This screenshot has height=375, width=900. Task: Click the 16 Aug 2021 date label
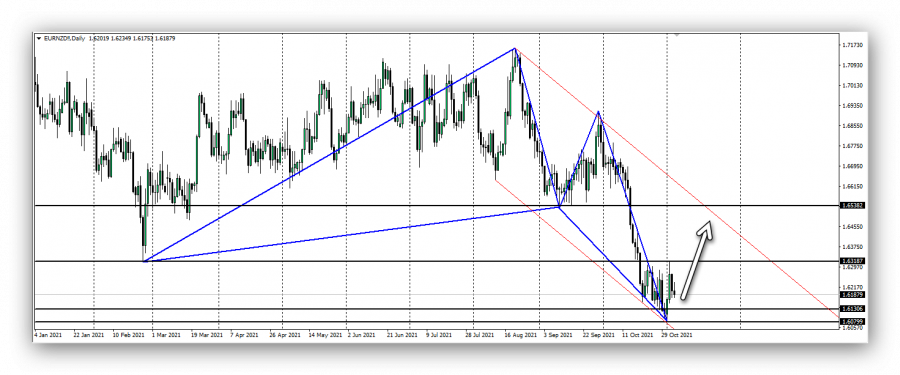[520, 334]
